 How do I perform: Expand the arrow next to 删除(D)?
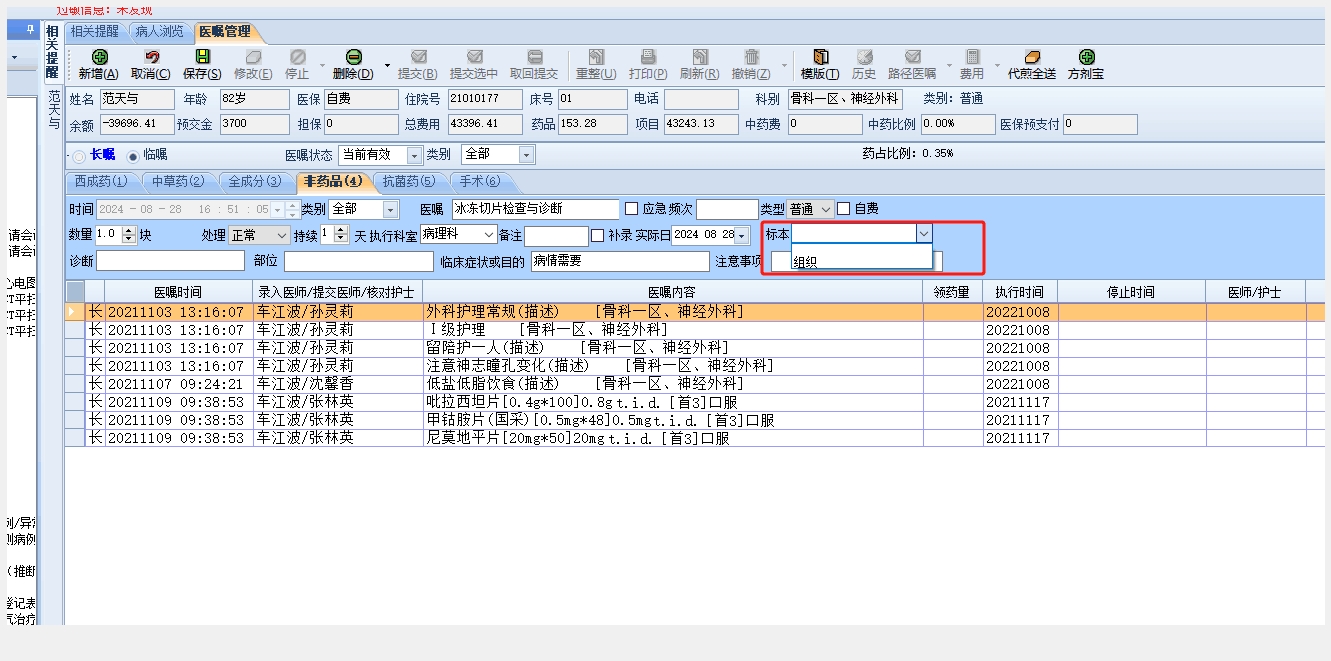(387, 67)
